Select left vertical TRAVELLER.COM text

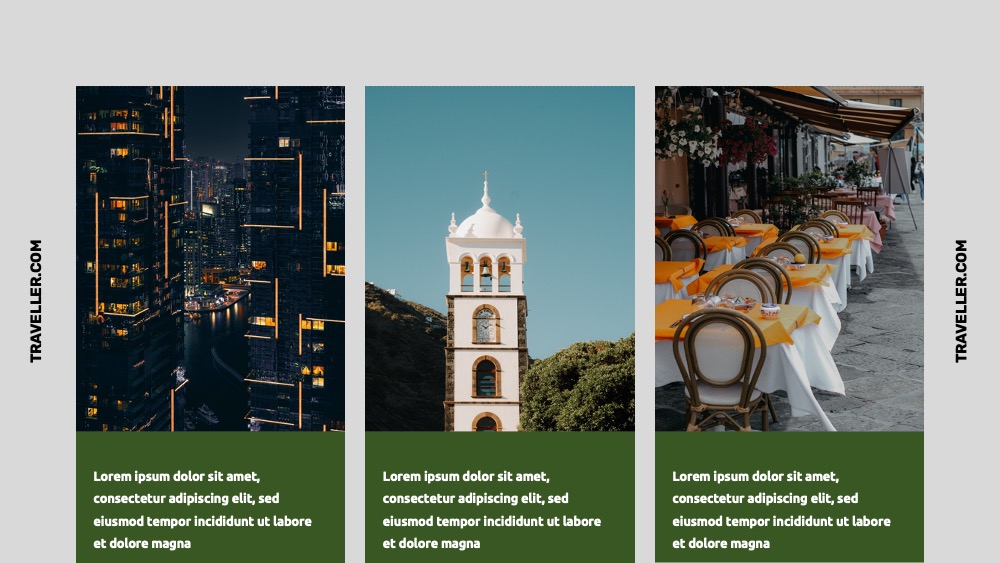pos(36,301)
